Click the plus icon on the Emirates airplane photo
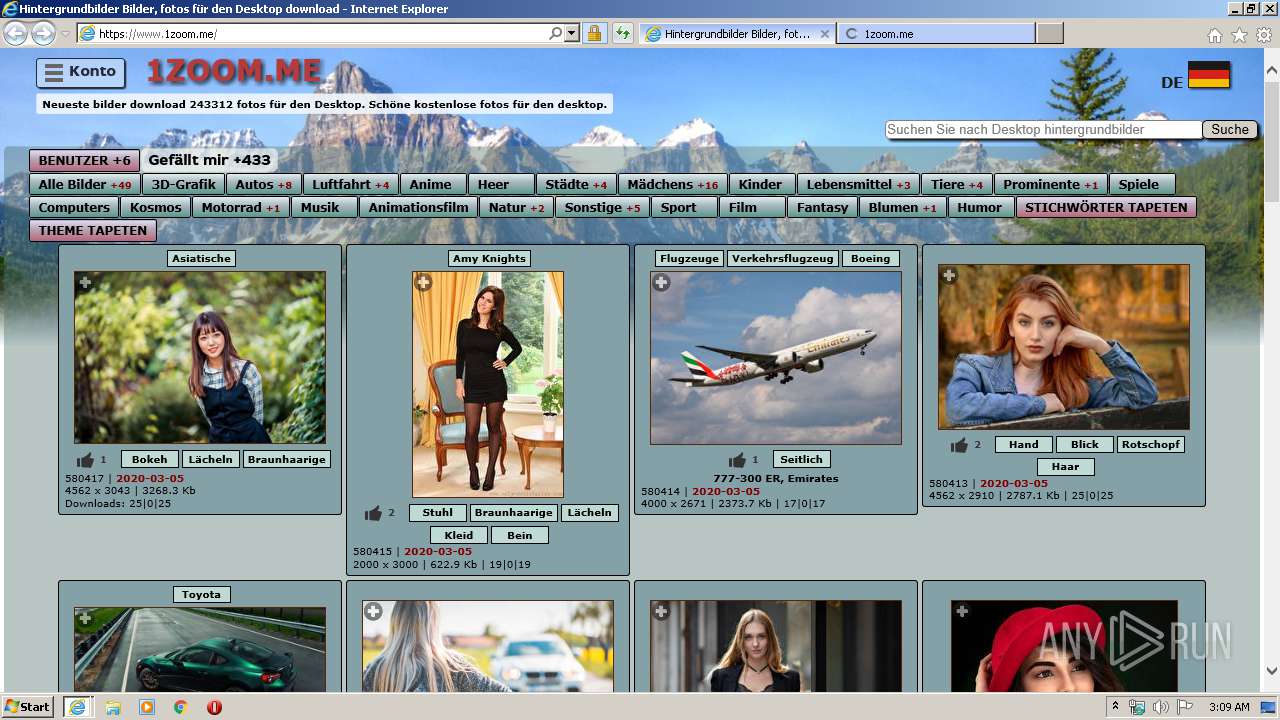 (x=661, y=283)
